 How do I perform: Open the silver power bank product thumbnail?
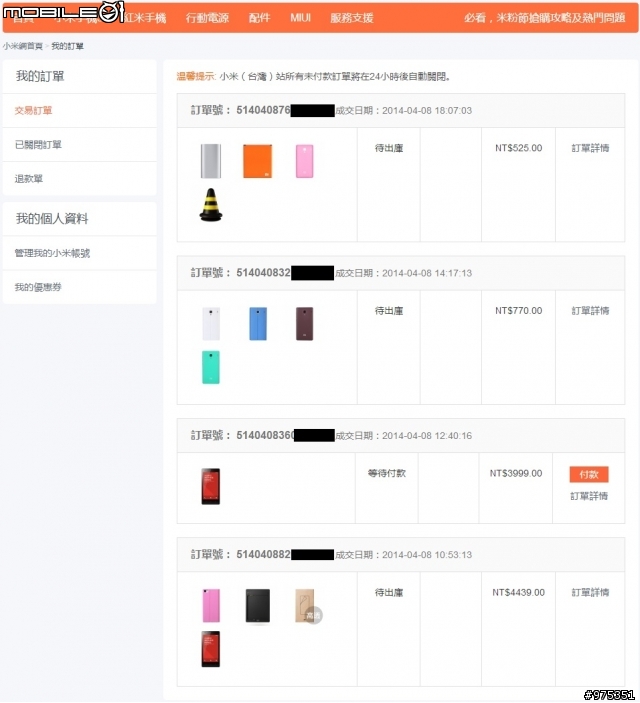[x=210, y=161]
